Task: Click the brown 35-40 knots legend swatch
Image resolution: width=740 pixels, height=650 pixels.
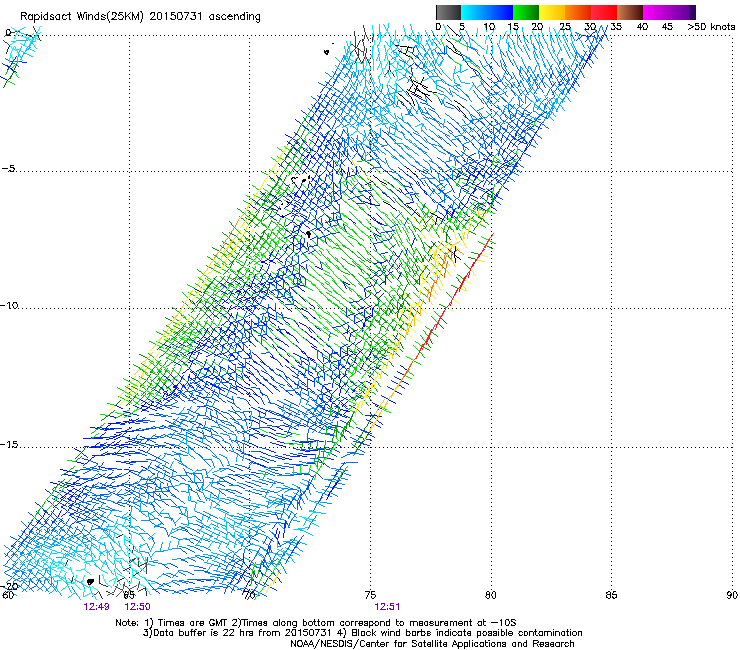Action: (630, 12)
